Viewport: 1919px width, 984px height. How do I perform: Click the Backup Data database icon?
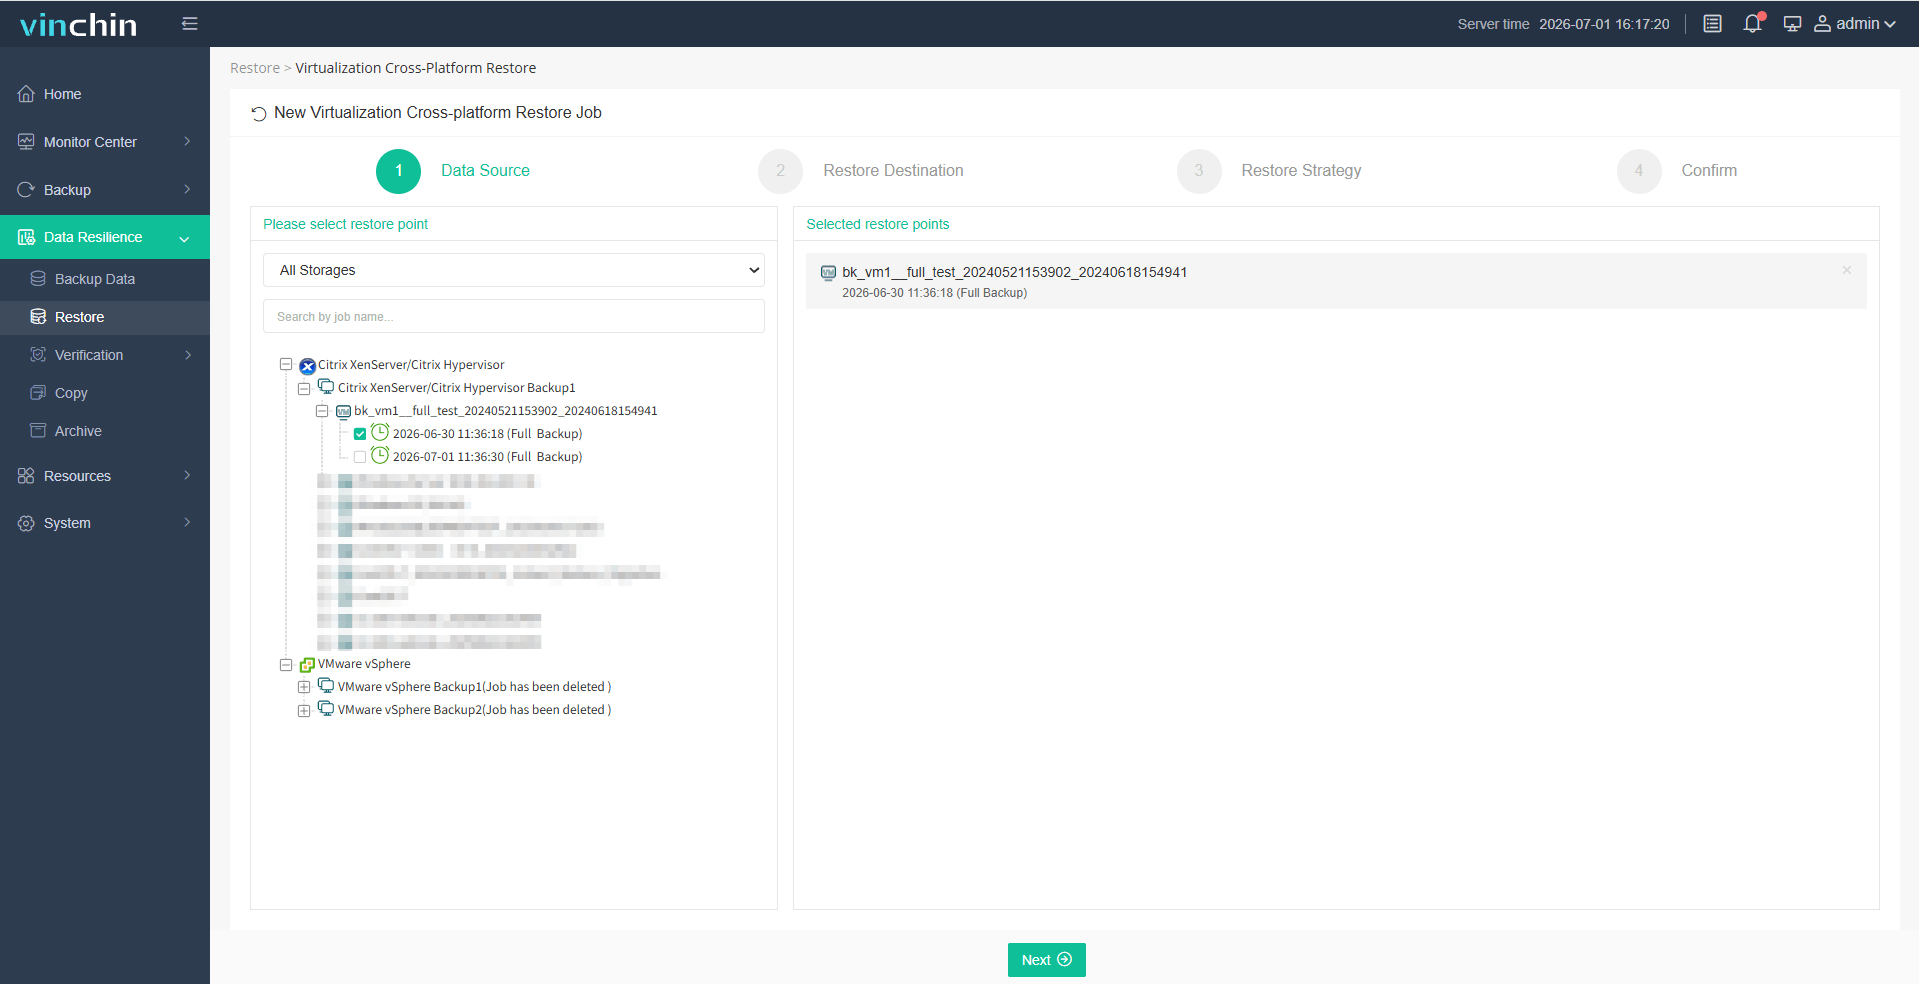38,279
